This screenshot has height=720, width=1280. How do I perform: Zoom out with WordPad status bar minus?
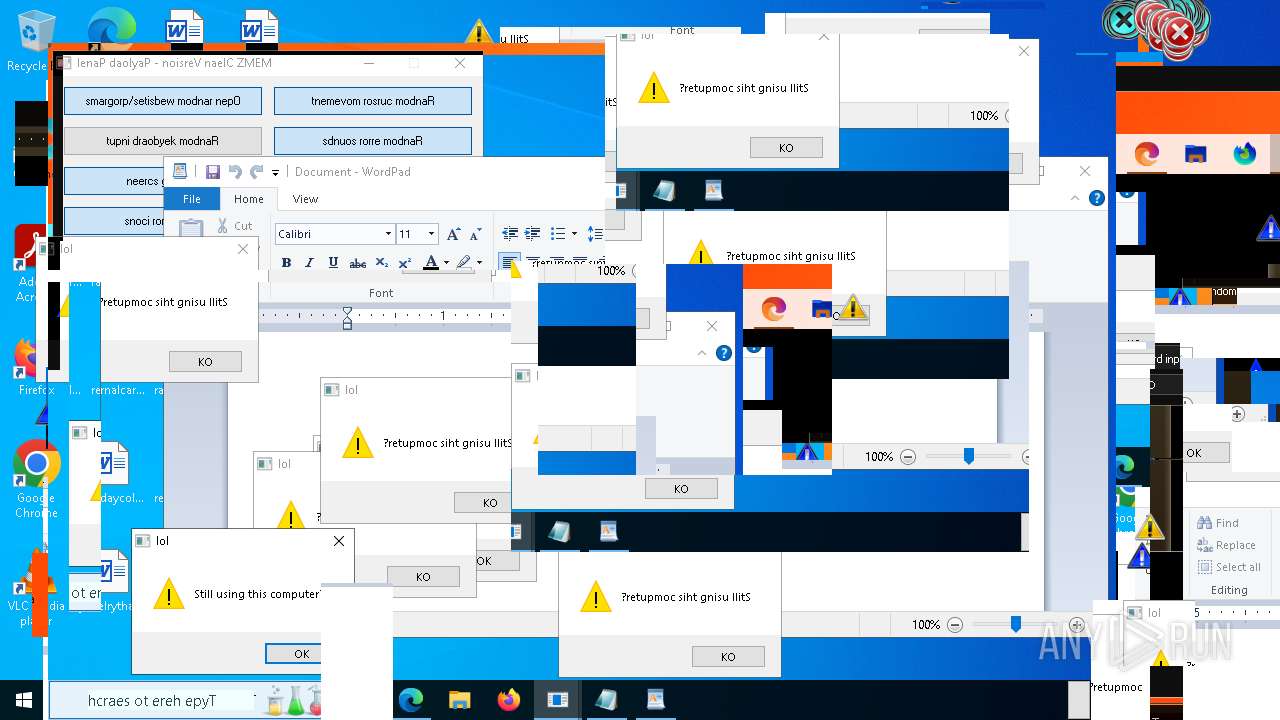pyautogui.click(x=955, y=625)
